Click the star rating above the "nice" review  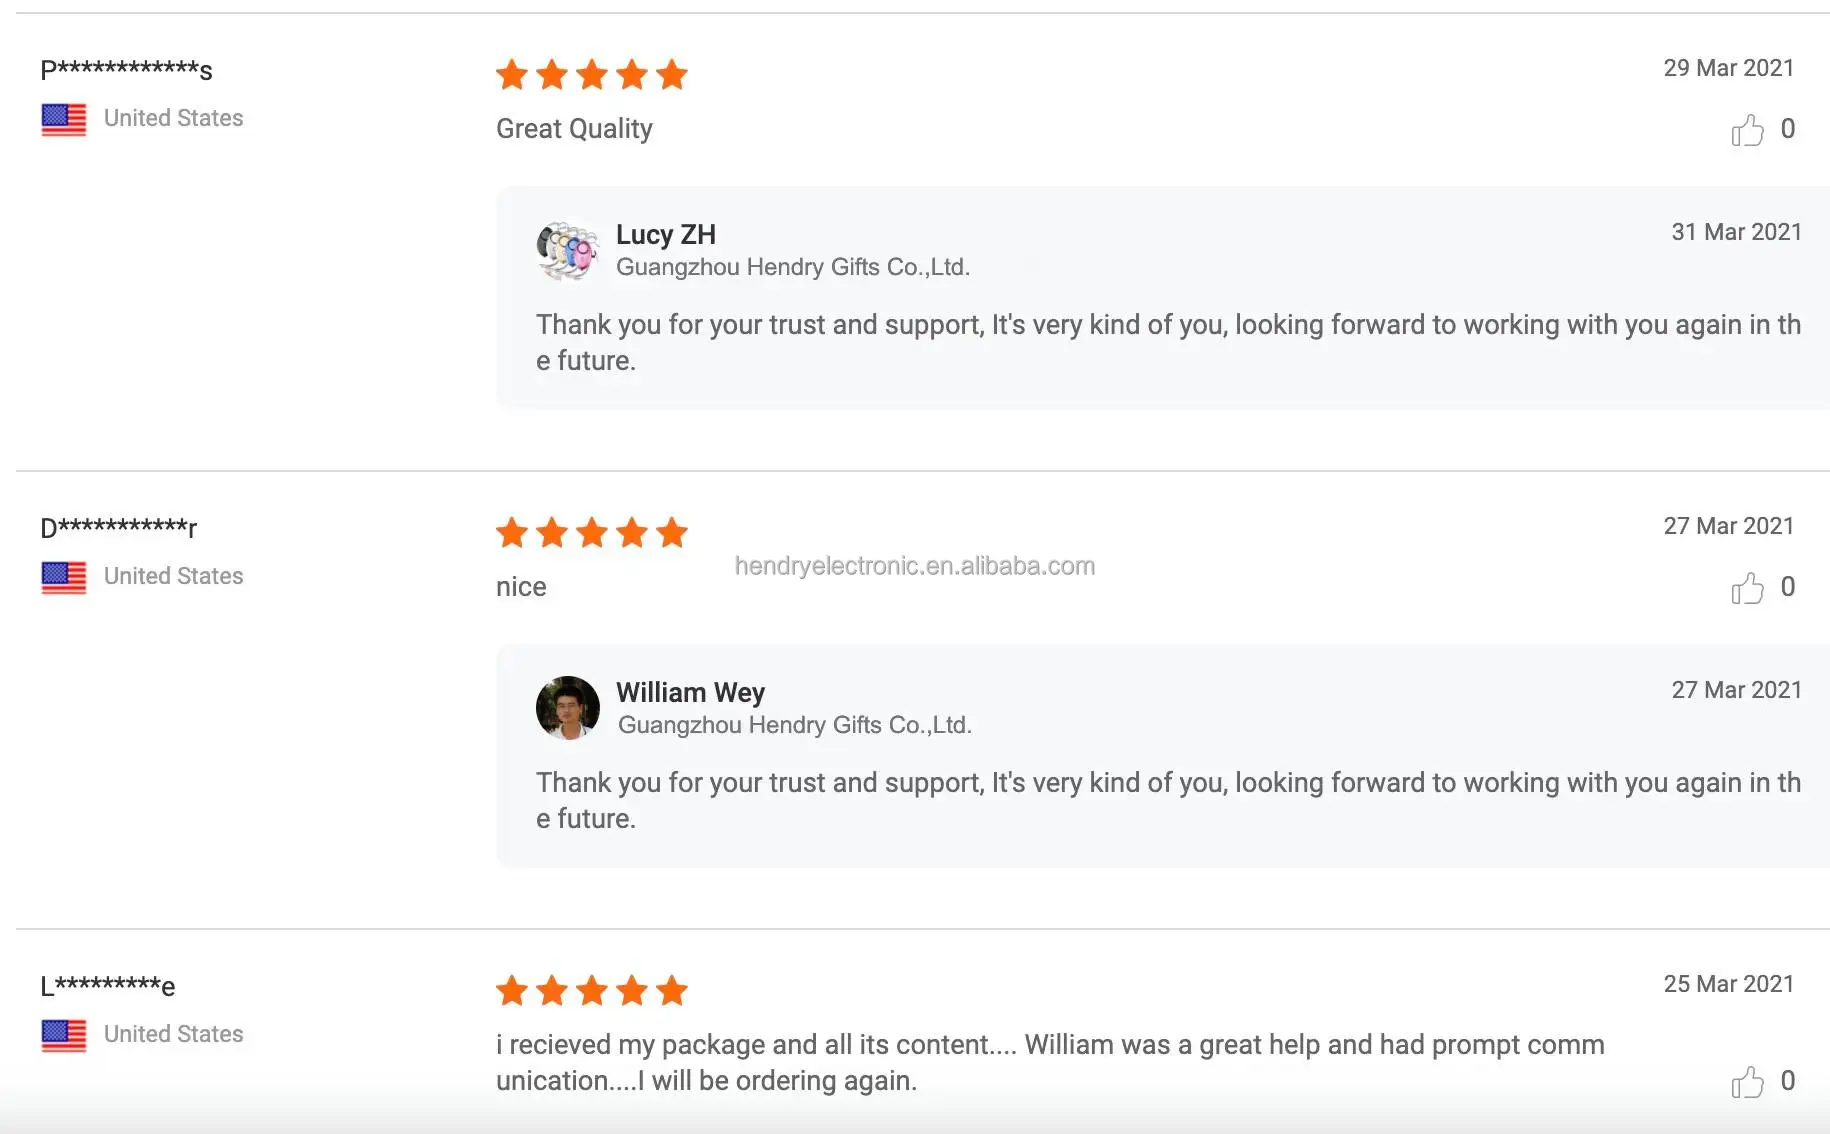tap(592, 533)
